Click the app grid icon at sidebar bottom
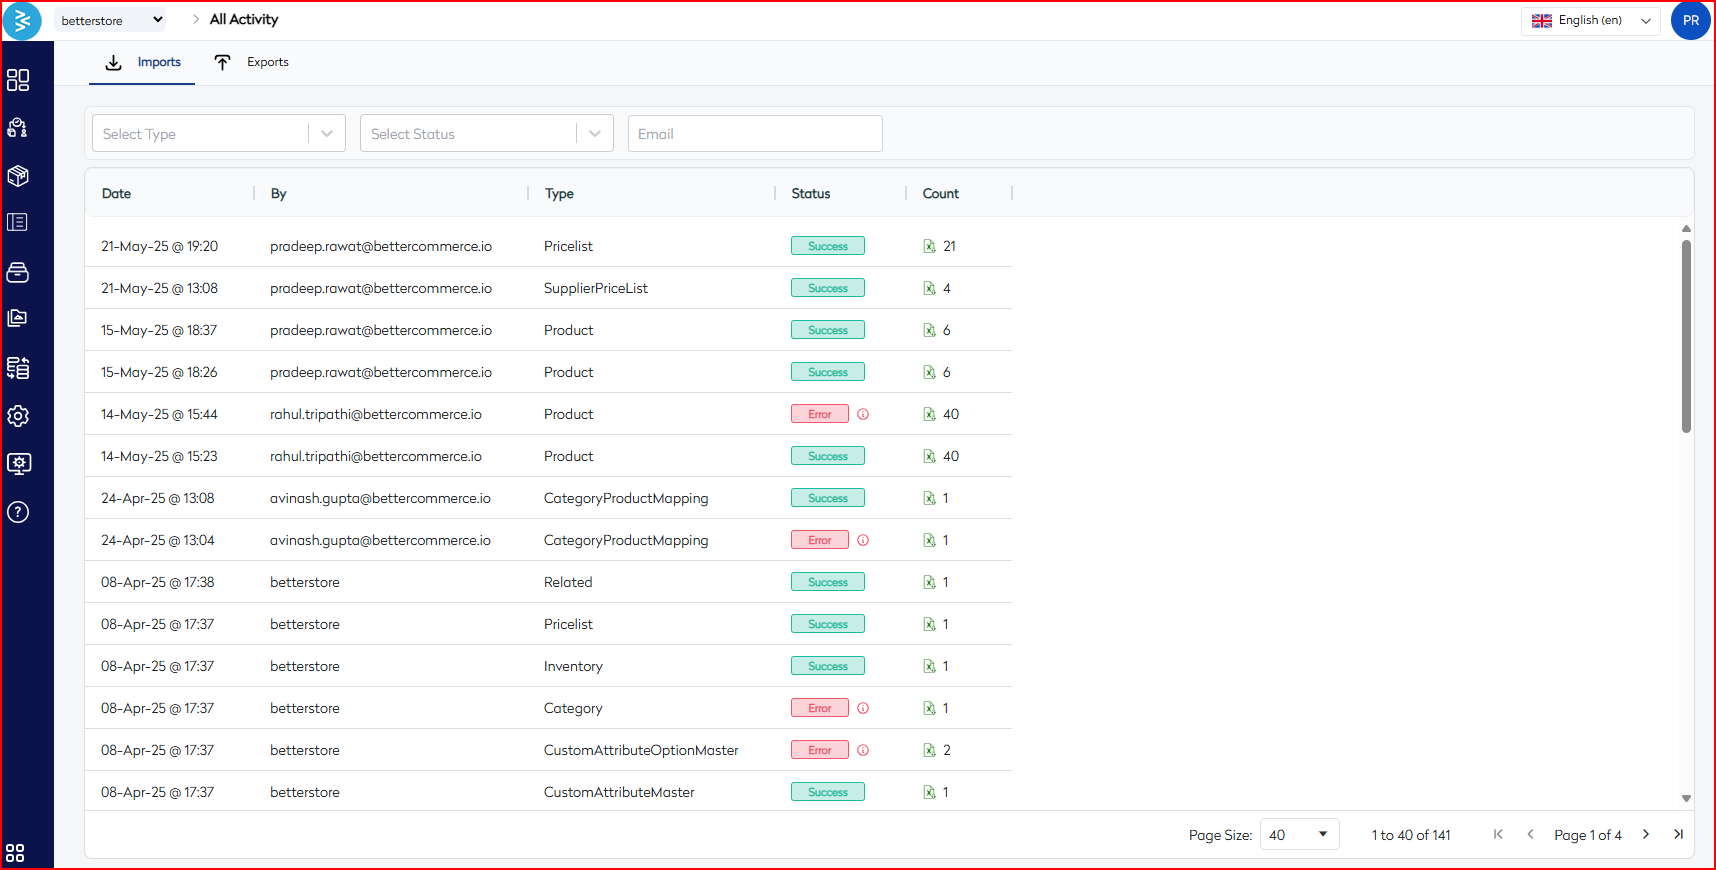This screenshot has height=870, width=1716. (16, 853)
